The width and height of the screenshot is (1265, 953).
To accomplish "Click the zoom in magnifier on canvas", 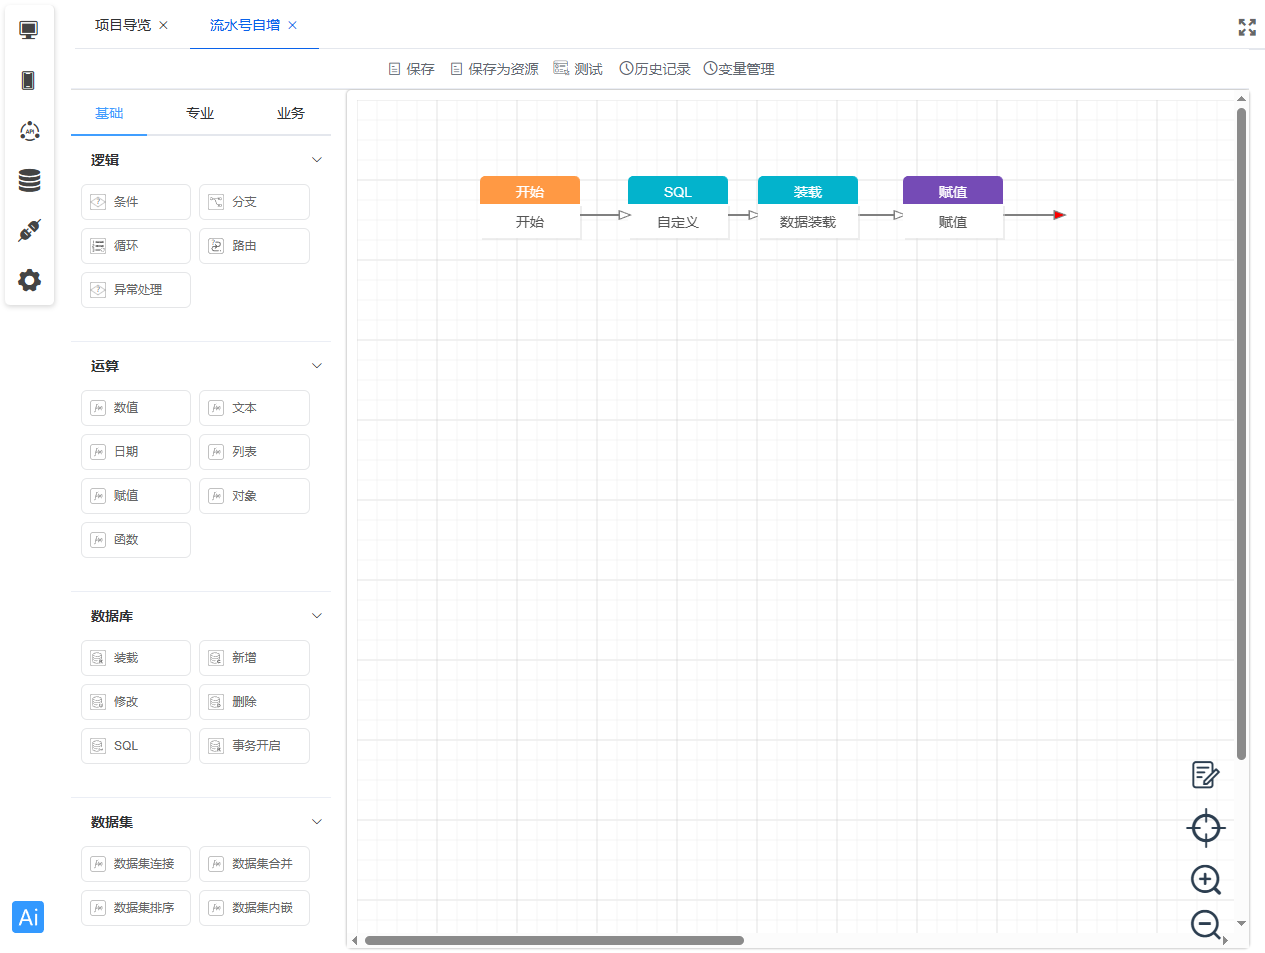I will click(x=1205, y=880).
